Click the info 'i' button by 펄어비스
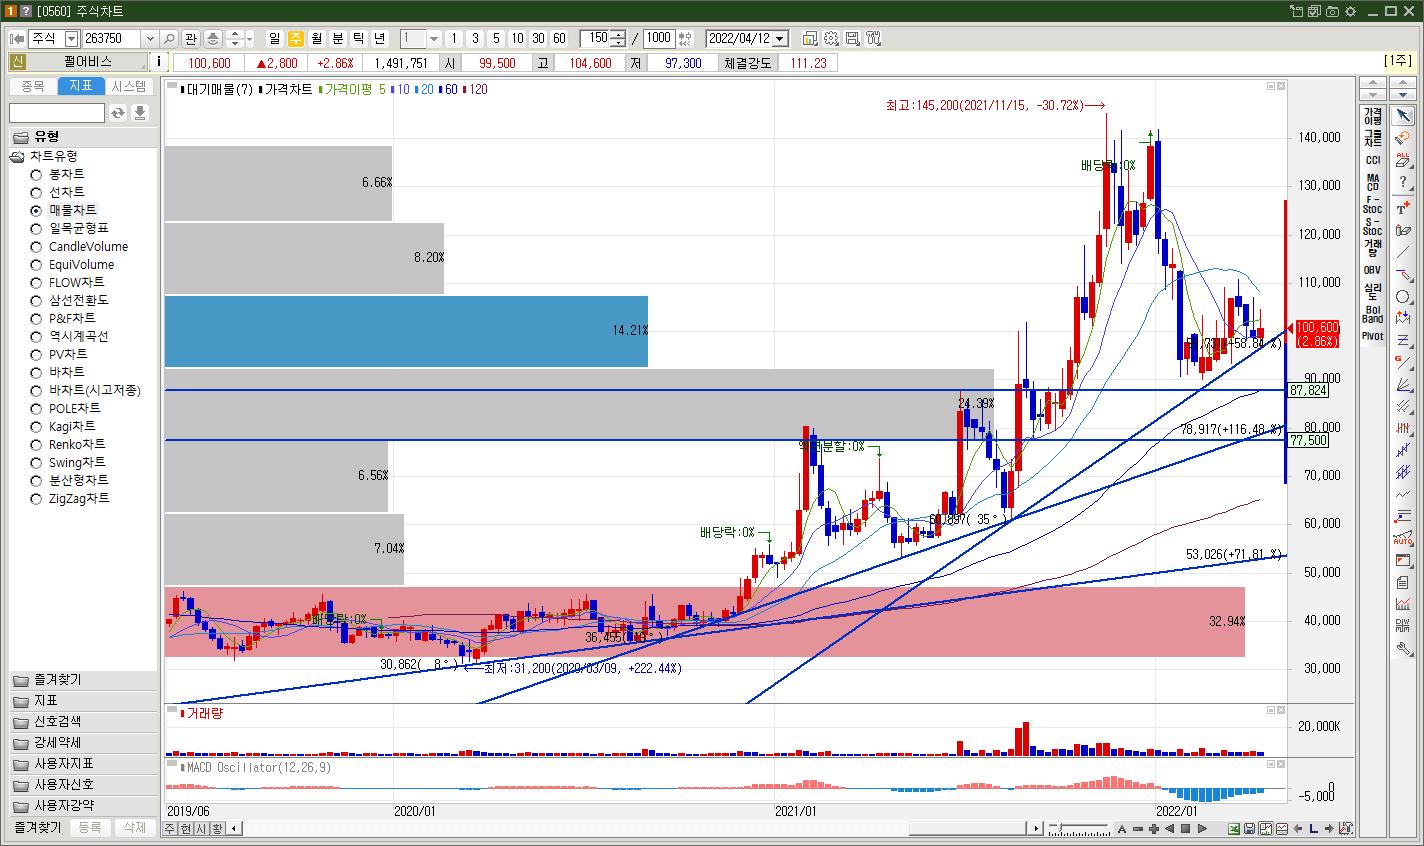Viewport: 1424px width, 846px height. coord(160,62)
